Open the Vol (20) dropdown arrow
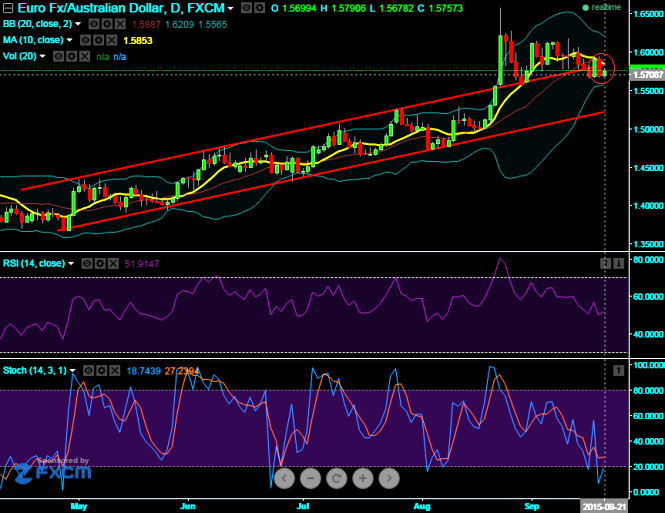 point(42,56)
